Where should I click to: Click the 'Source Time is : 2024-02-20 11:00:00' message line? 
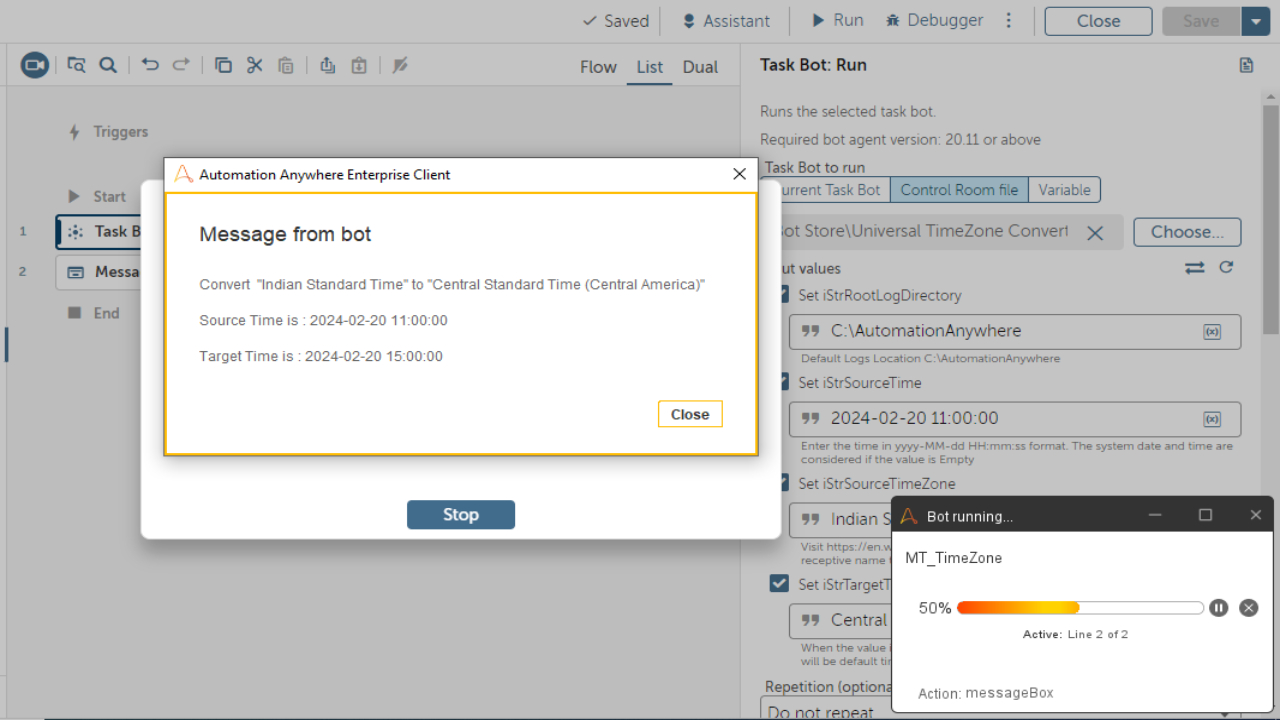click(323, 321)
